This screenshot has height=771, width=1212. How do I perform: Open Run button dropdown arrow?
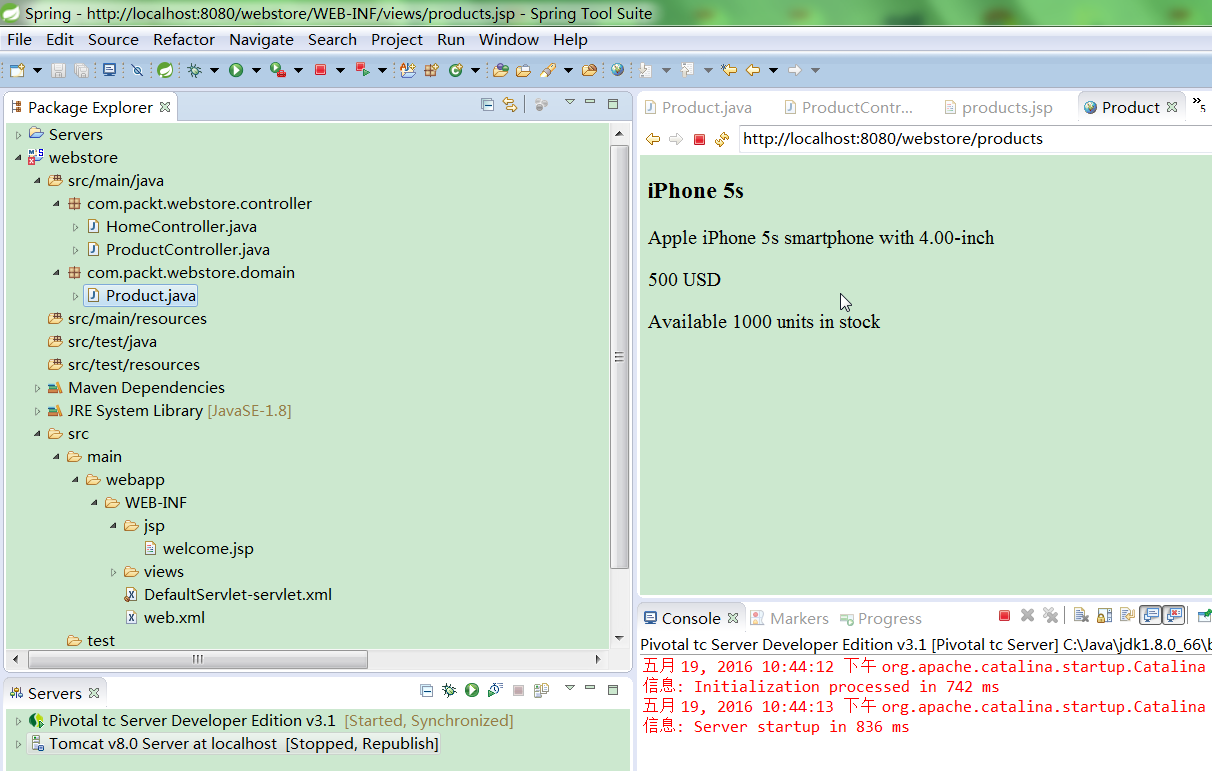point(256,70)
